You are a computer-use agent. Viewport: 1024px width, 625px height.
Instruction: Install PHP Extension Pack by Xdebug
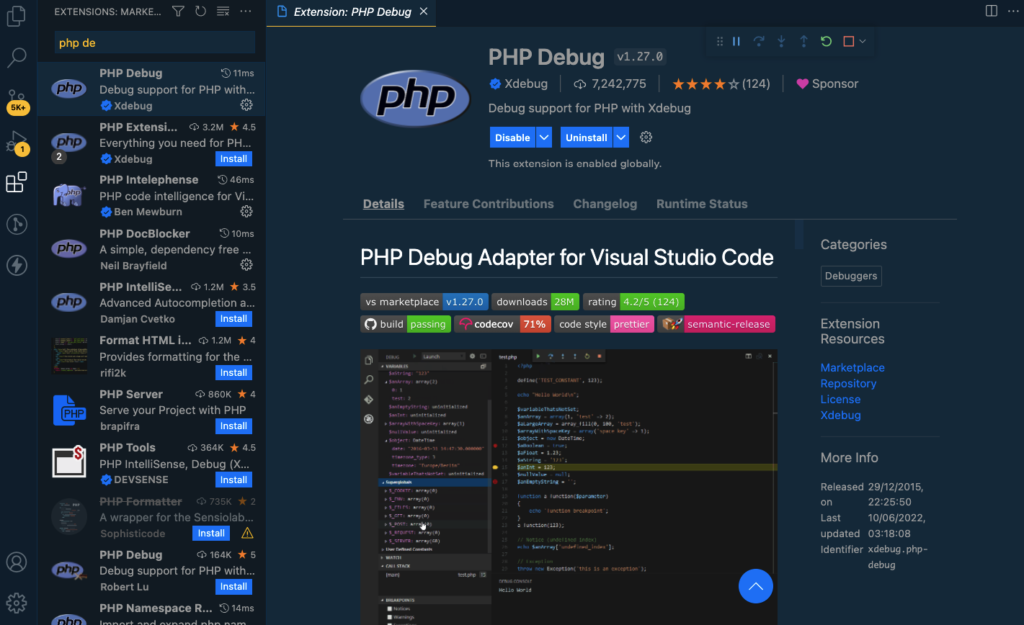[x=233, y=159]
